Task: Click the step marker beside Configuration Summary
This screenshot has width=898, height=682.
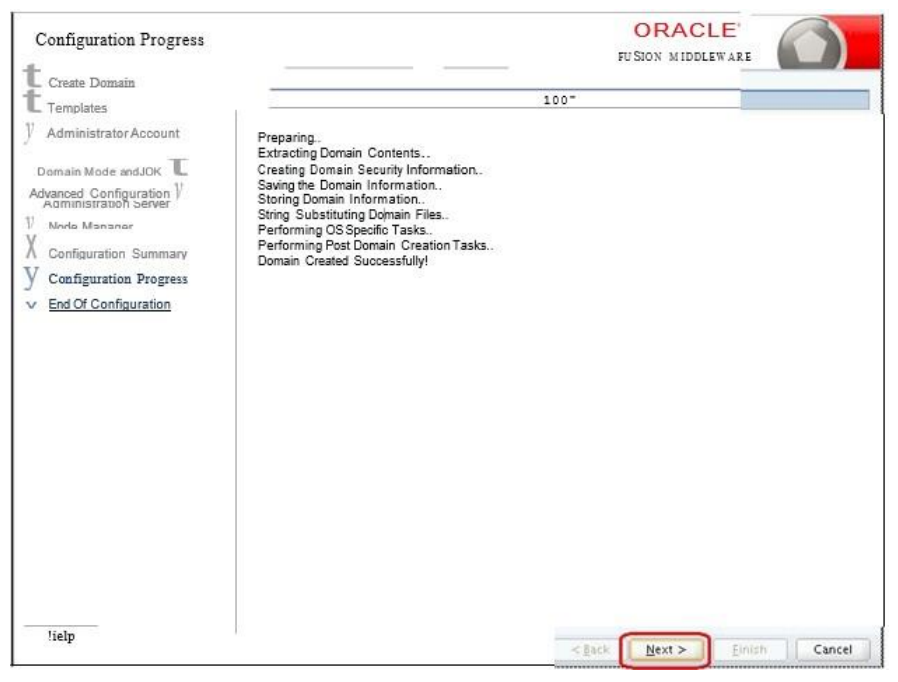Action: (31, 246)
